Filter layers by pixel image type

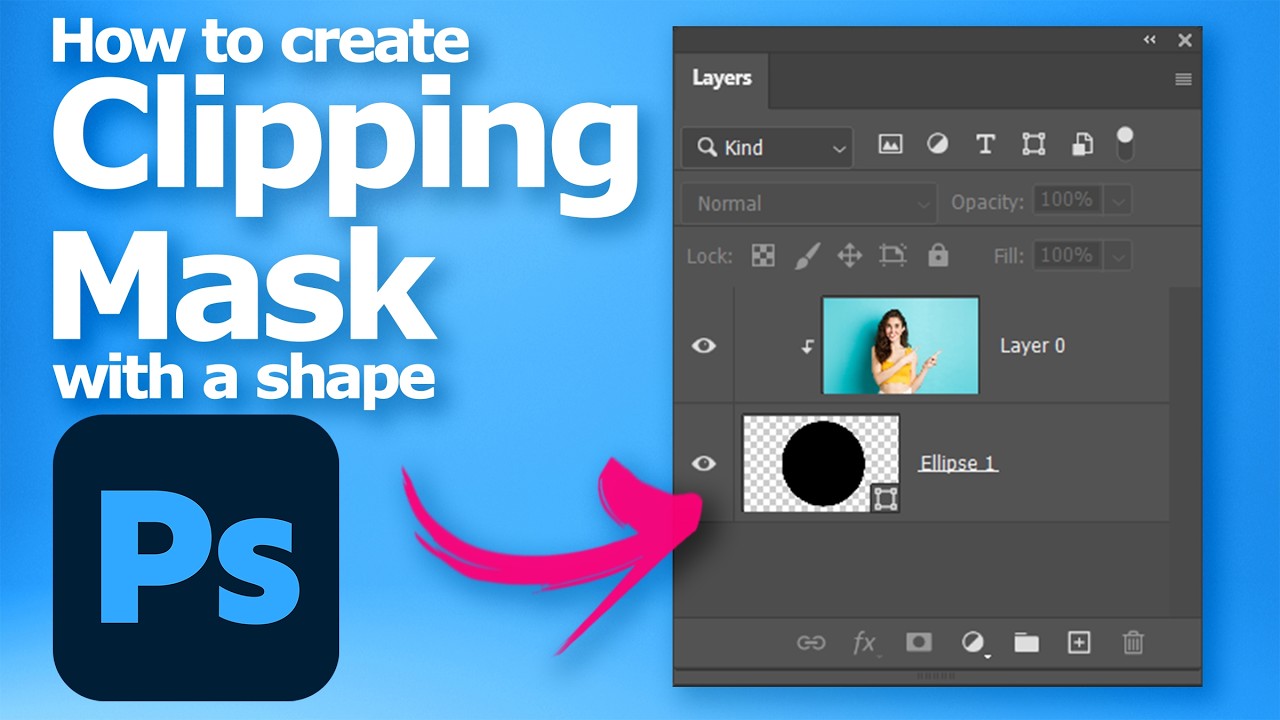[x=890, y=144]
